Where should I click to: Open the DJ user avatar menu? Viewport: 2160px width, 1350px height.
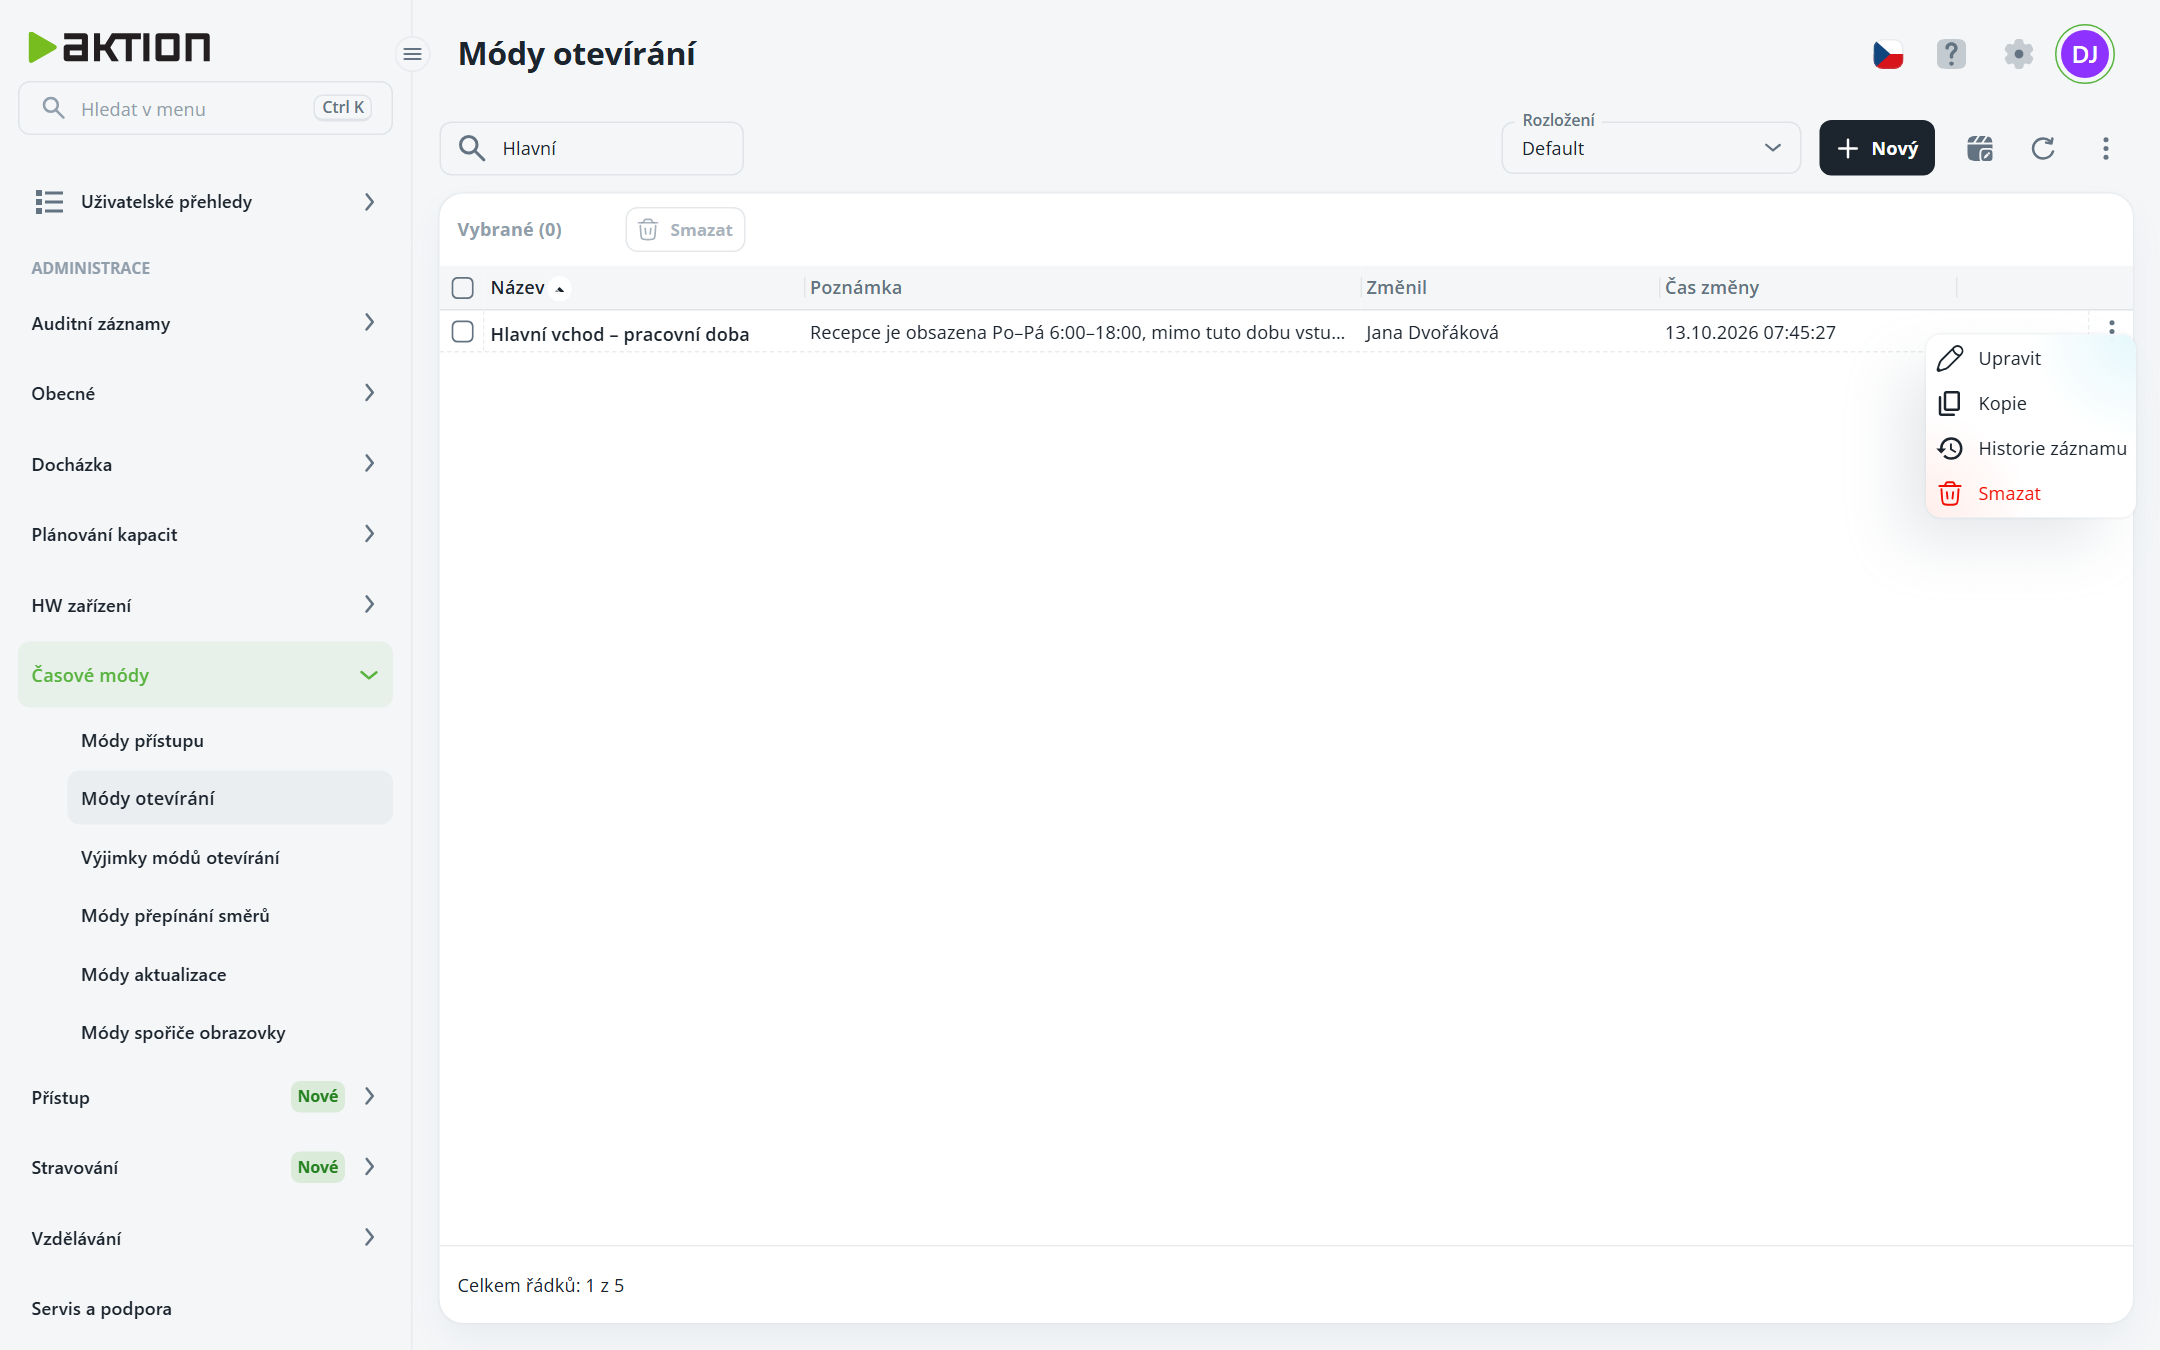2085,54
